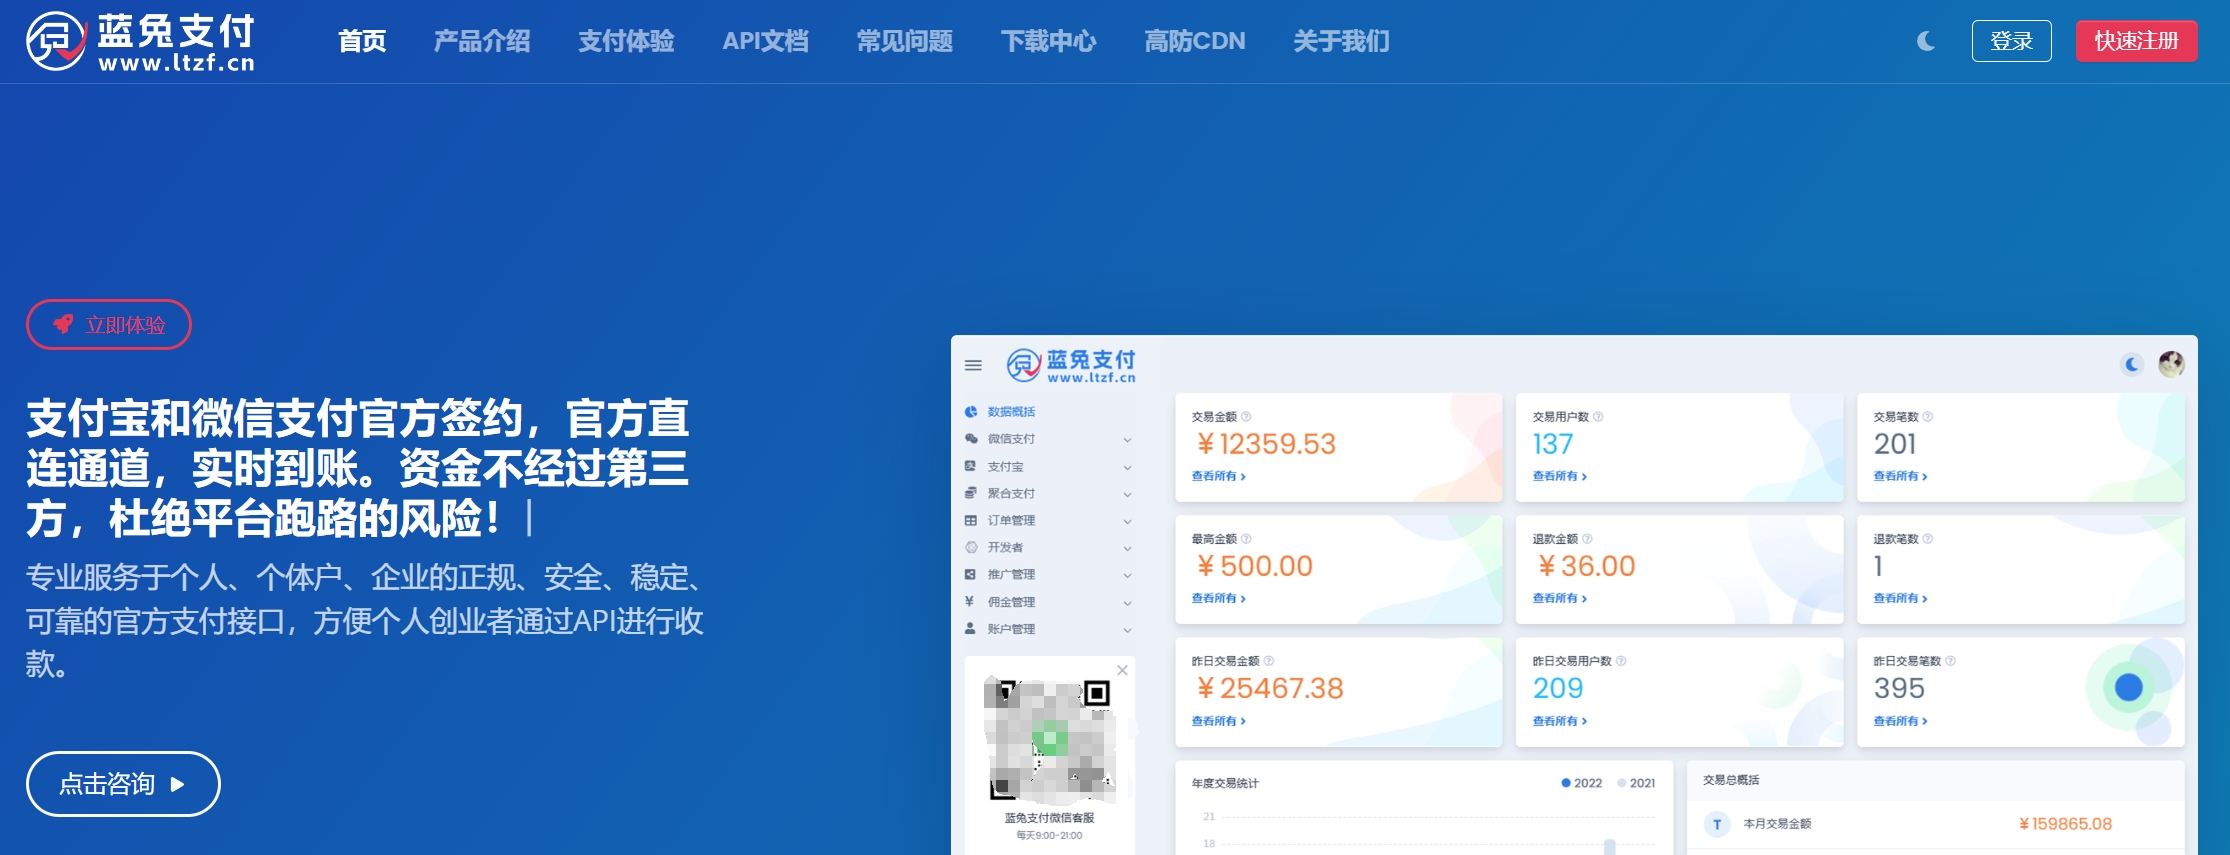This screenshot has height=855, width=2230.
Task: Expand the 开发者 sidebar chevron
Action: pyautogui.click(x=1127, y=548)
